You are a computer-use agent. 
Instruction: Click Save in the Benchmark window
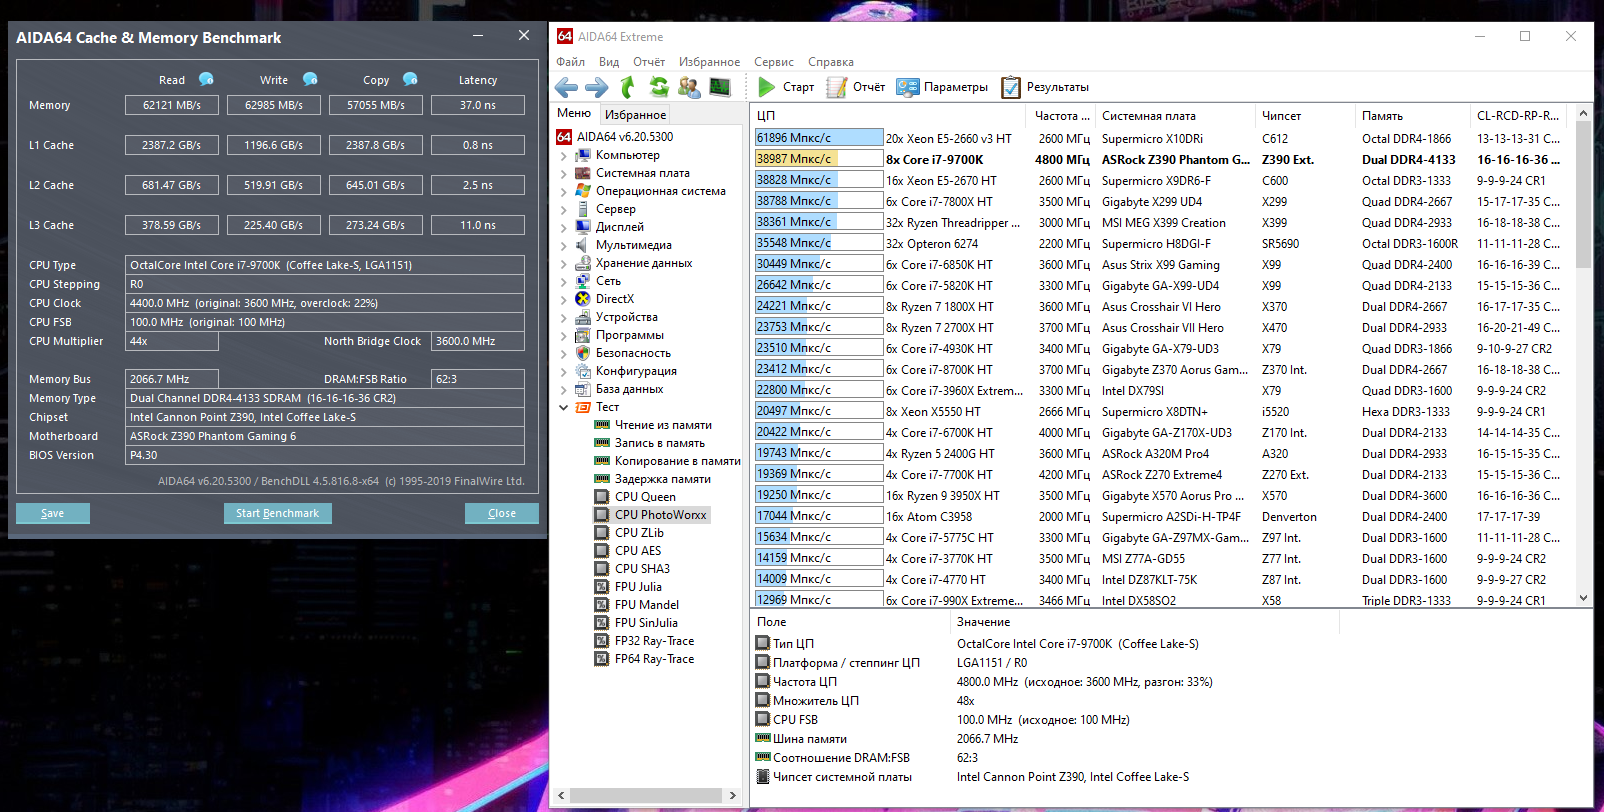coord(53,513)
